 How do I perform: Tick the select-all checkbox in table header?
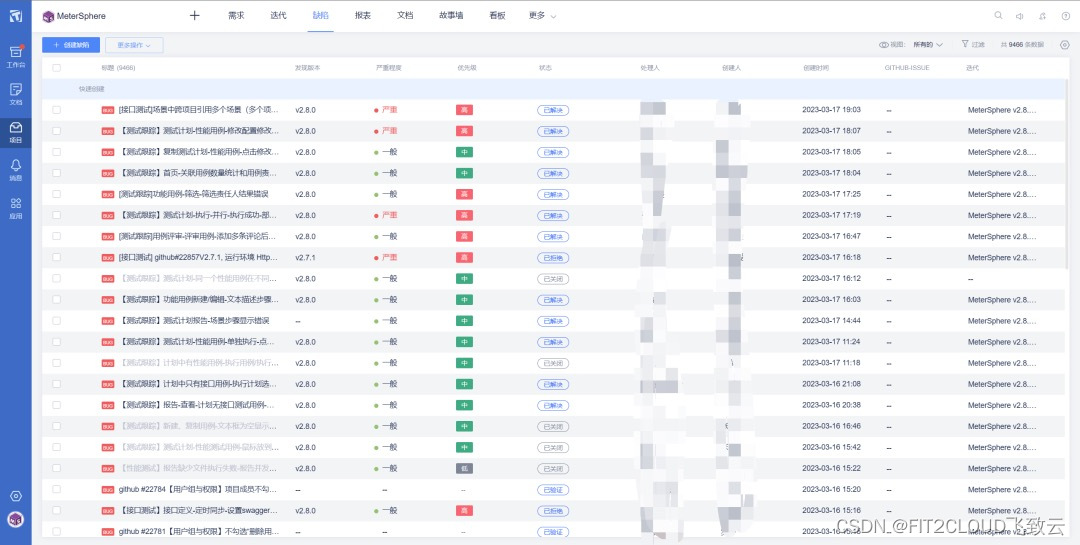(x=56, y=68)
